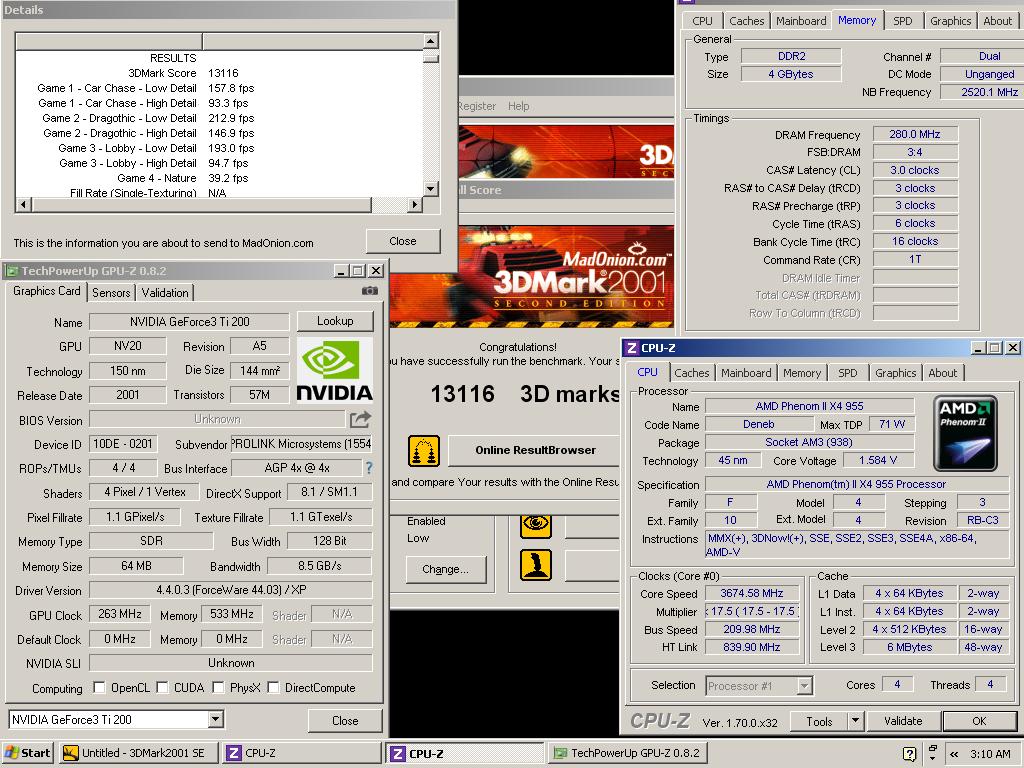Screen dimensions: 1024x768
Task: Open the About tab in front CPU-Z window
Action: pyautogui.click(x=942, y=373)
